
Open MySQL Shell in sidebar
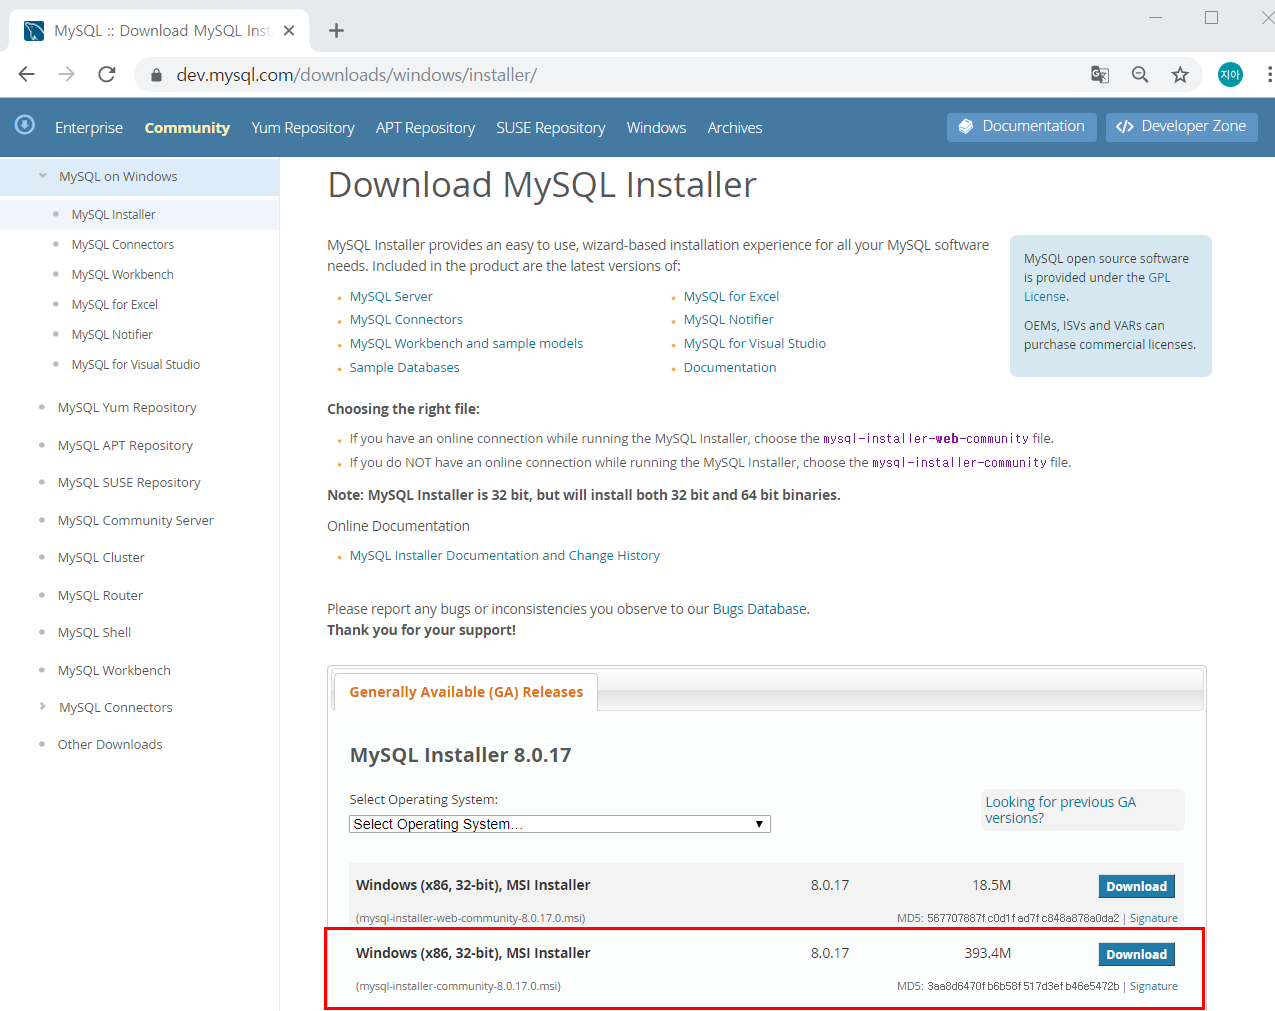[x=94, y=633]
